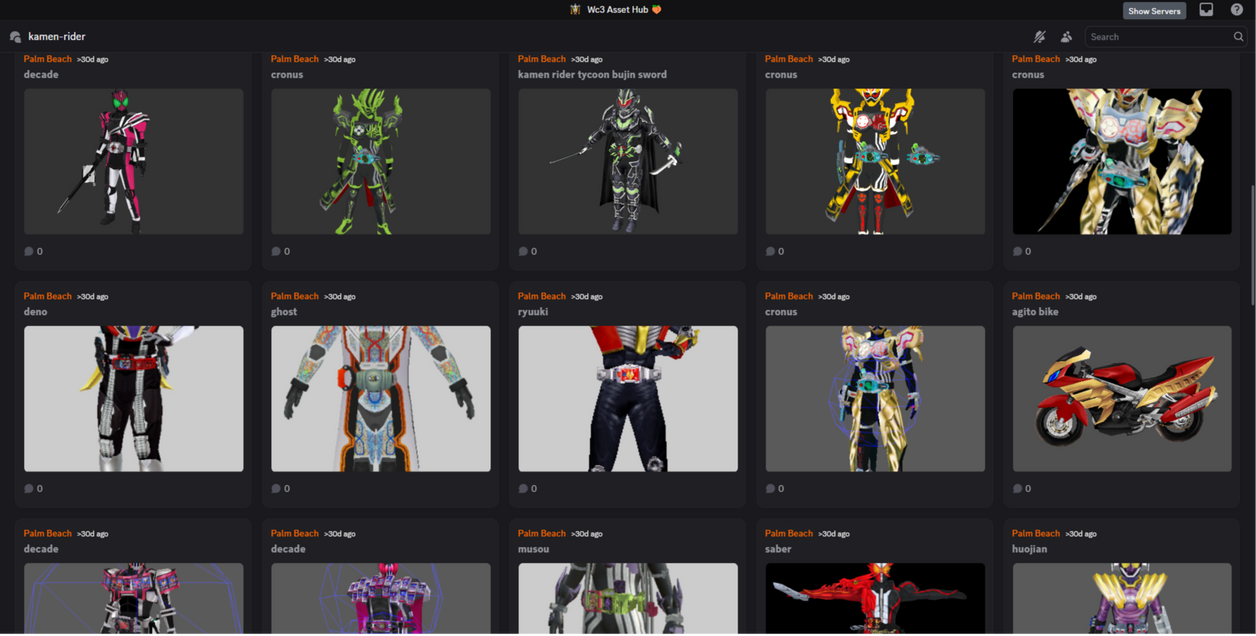This screenshot has width=1256, height=636.
Task: Click Palm Beach author on the saber post
Action: (789, 533)
